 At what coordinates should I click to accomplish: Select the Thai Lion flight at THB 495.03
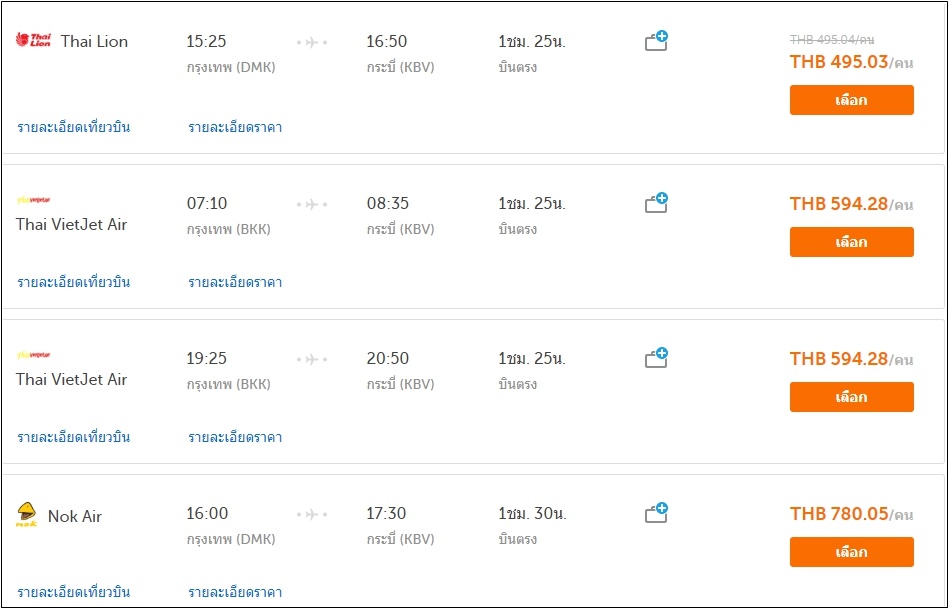coord(851,100)
